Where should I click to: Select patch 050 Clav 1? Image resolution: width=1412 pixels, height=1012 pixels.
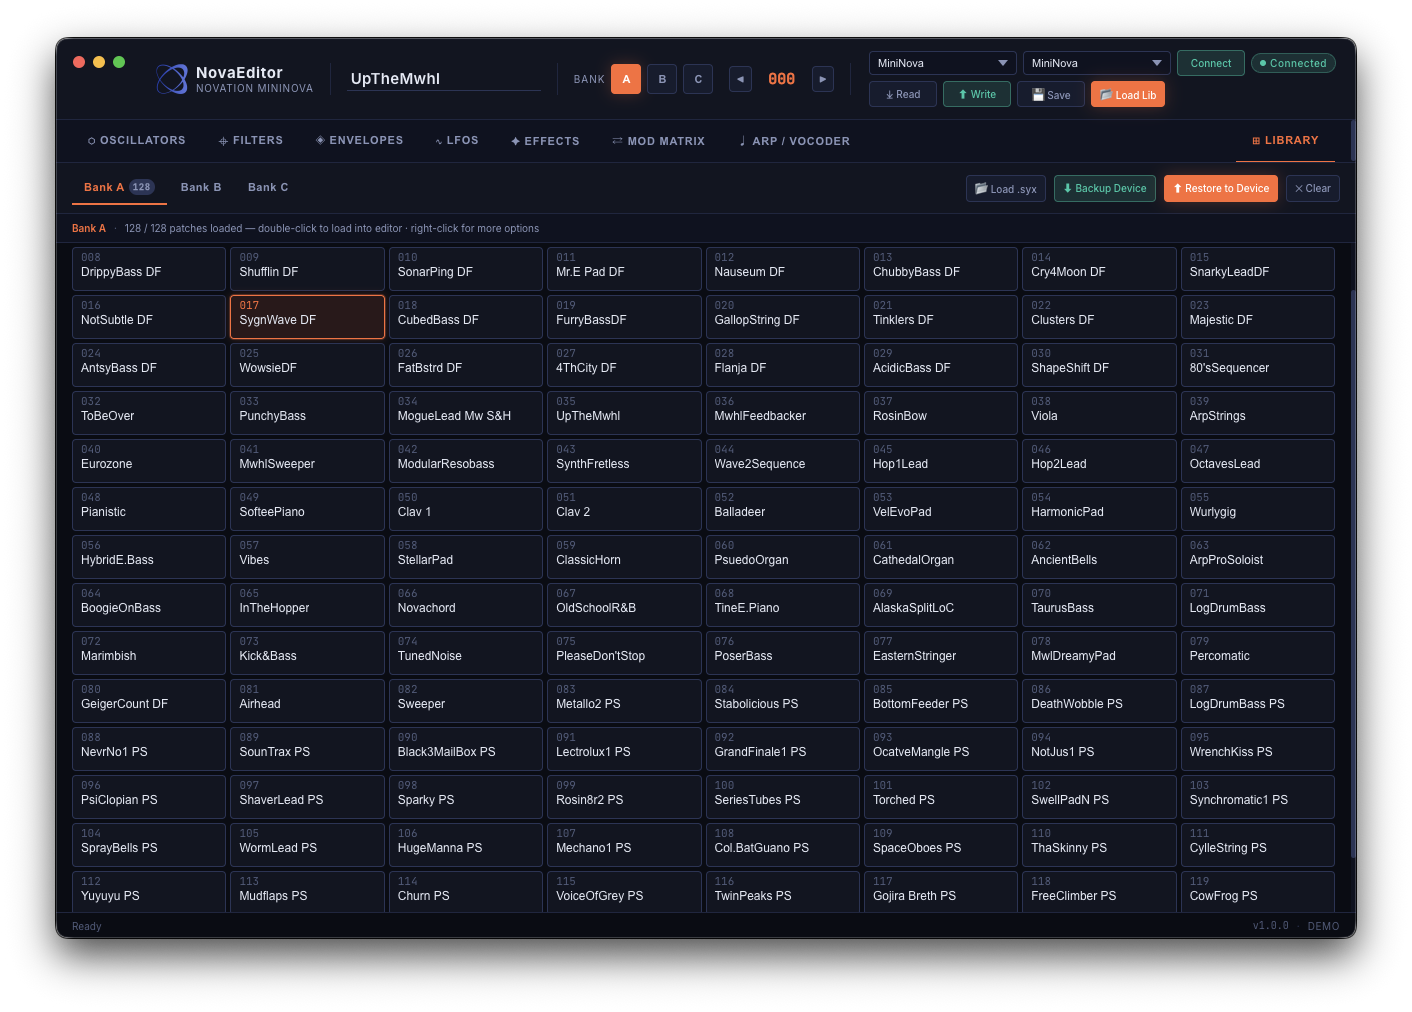(x=466, y=509)
